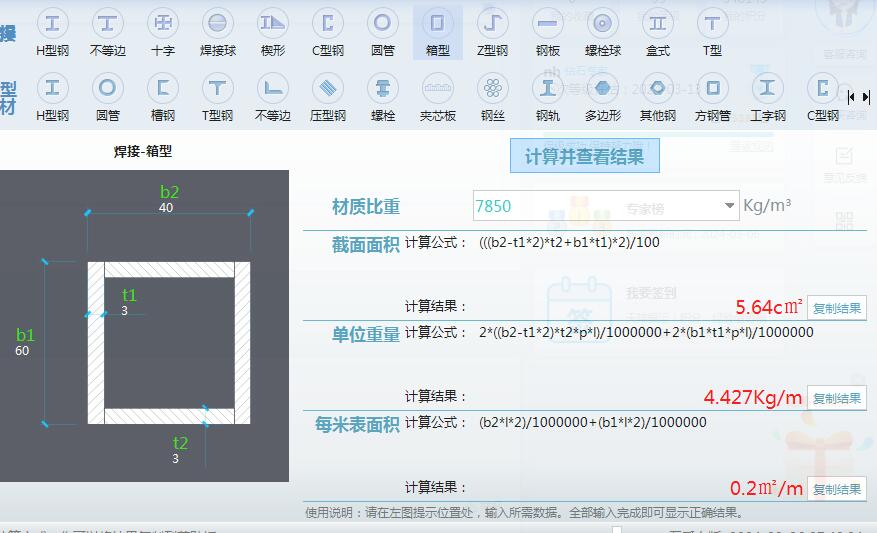Choose the 钢轨 rail steel icon

[548, 97]
